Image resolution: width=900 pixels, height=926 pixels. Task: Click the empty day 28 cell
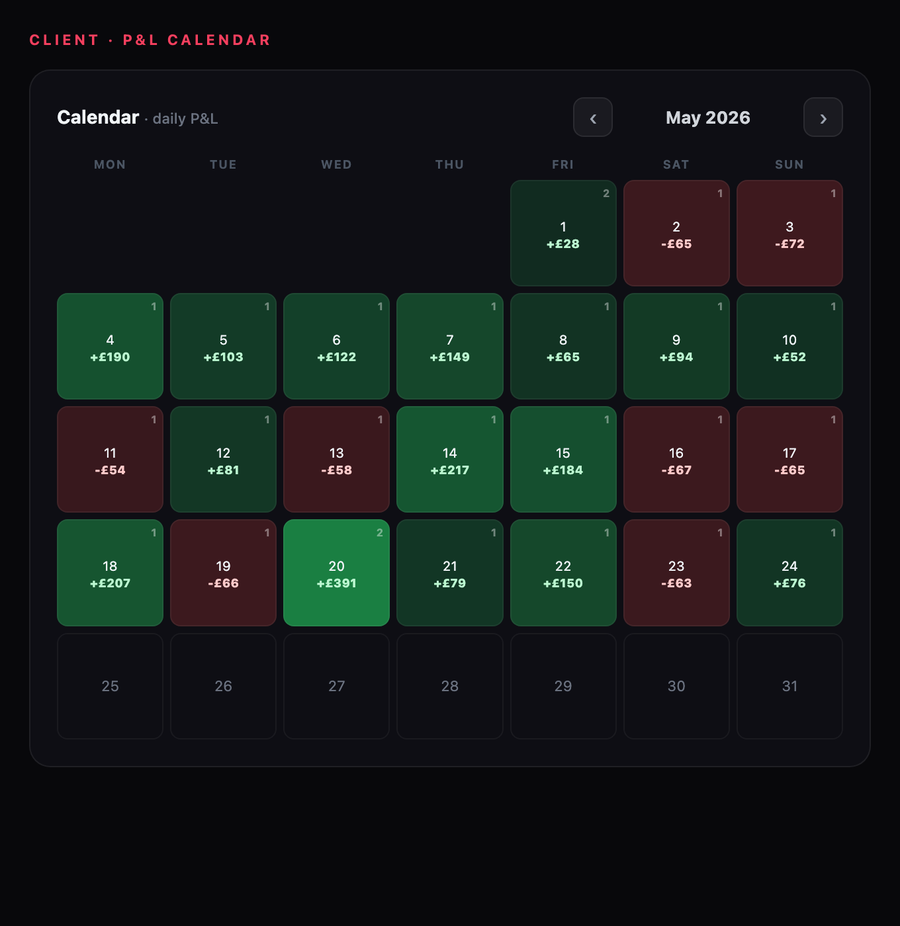point(450,686)
